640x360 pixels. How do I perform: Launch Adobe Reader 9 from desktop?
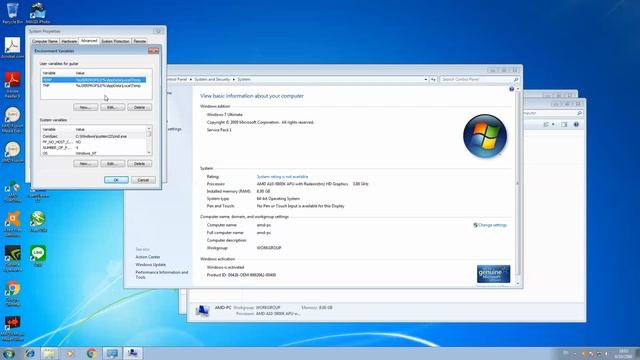pos(12,84)
